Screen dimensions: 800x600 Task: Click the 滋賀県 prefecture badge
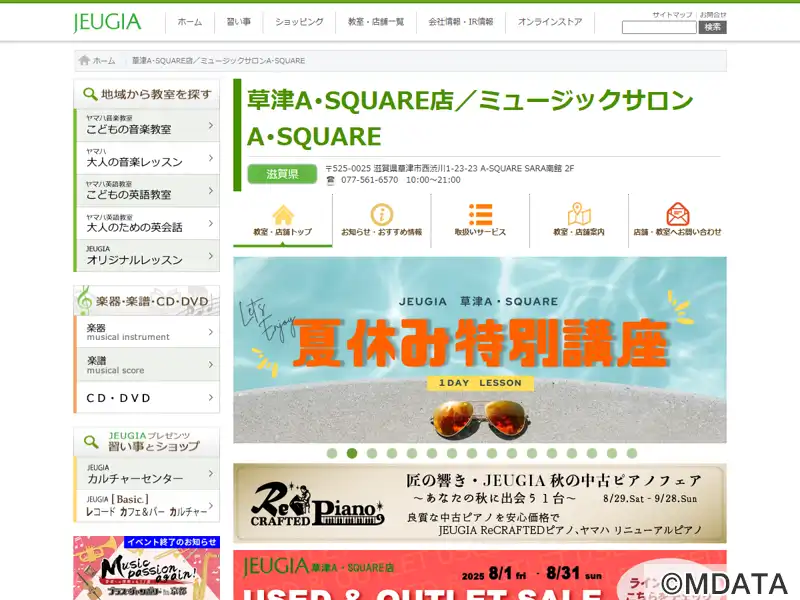point(282,174)
